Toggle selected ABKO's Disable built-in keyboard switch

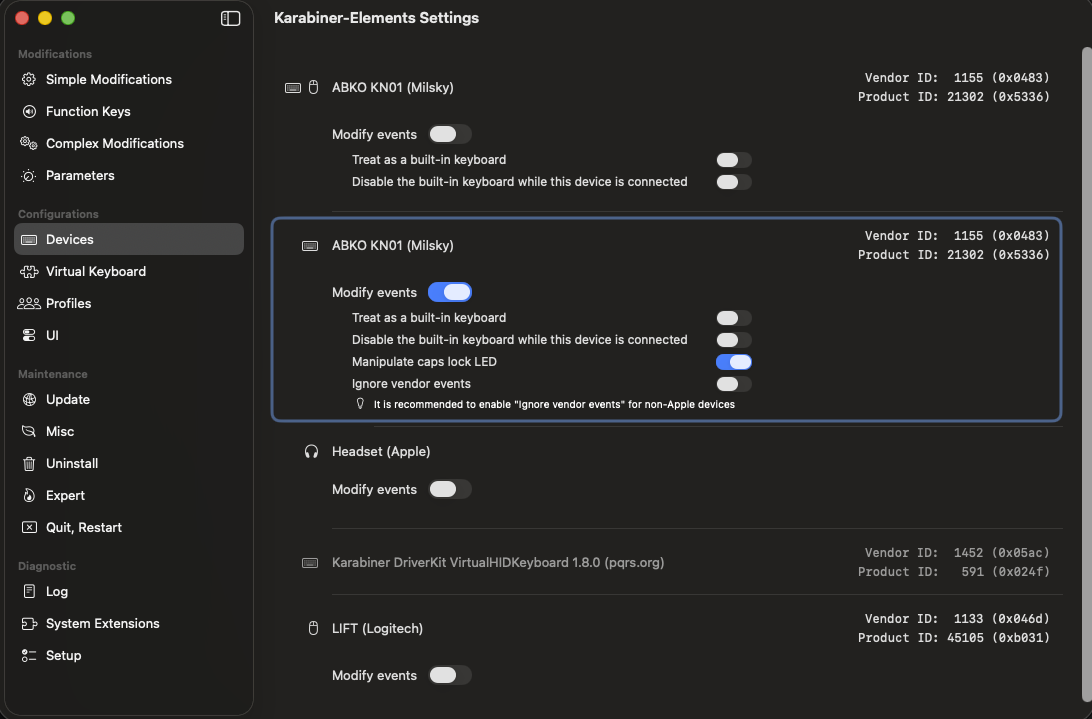pyautogui.click(x=734, y=341)
